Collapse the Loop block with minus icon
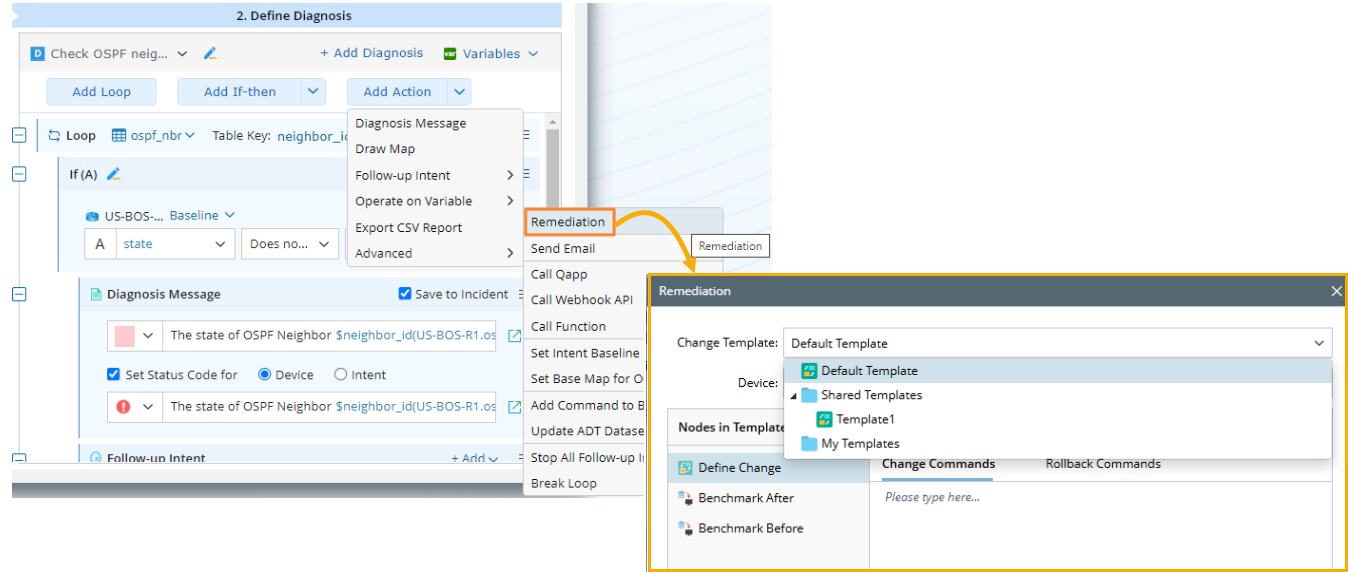1348x572 pixels. (19, 135)
